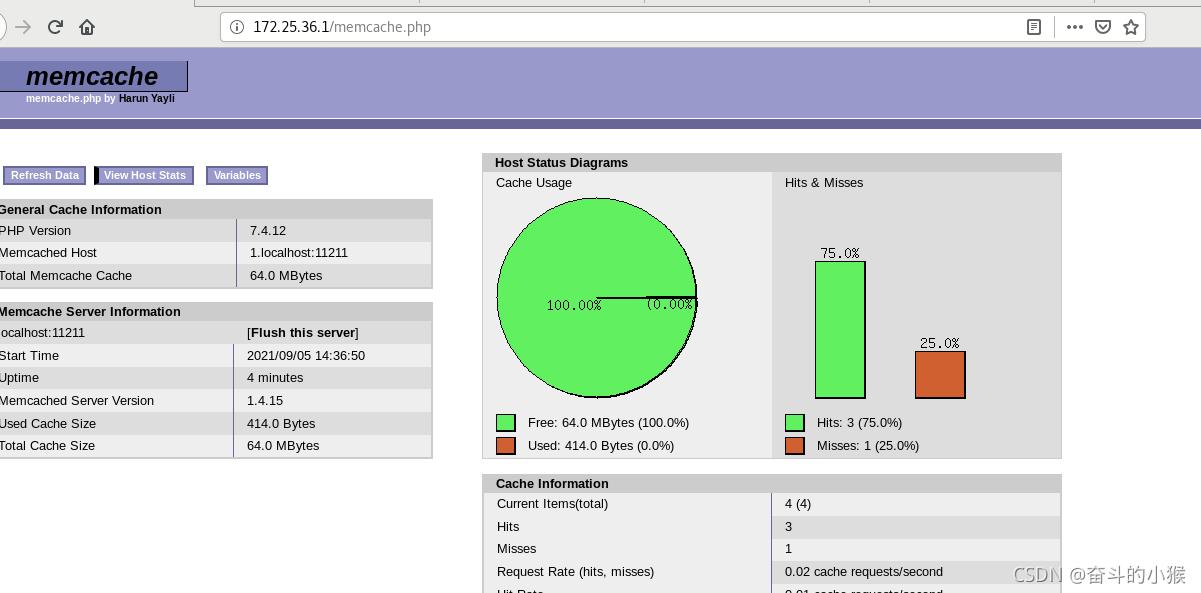The image size is (1201, 593).
Task: Click the orange Used legend swatch
Action: click(506, 446)
